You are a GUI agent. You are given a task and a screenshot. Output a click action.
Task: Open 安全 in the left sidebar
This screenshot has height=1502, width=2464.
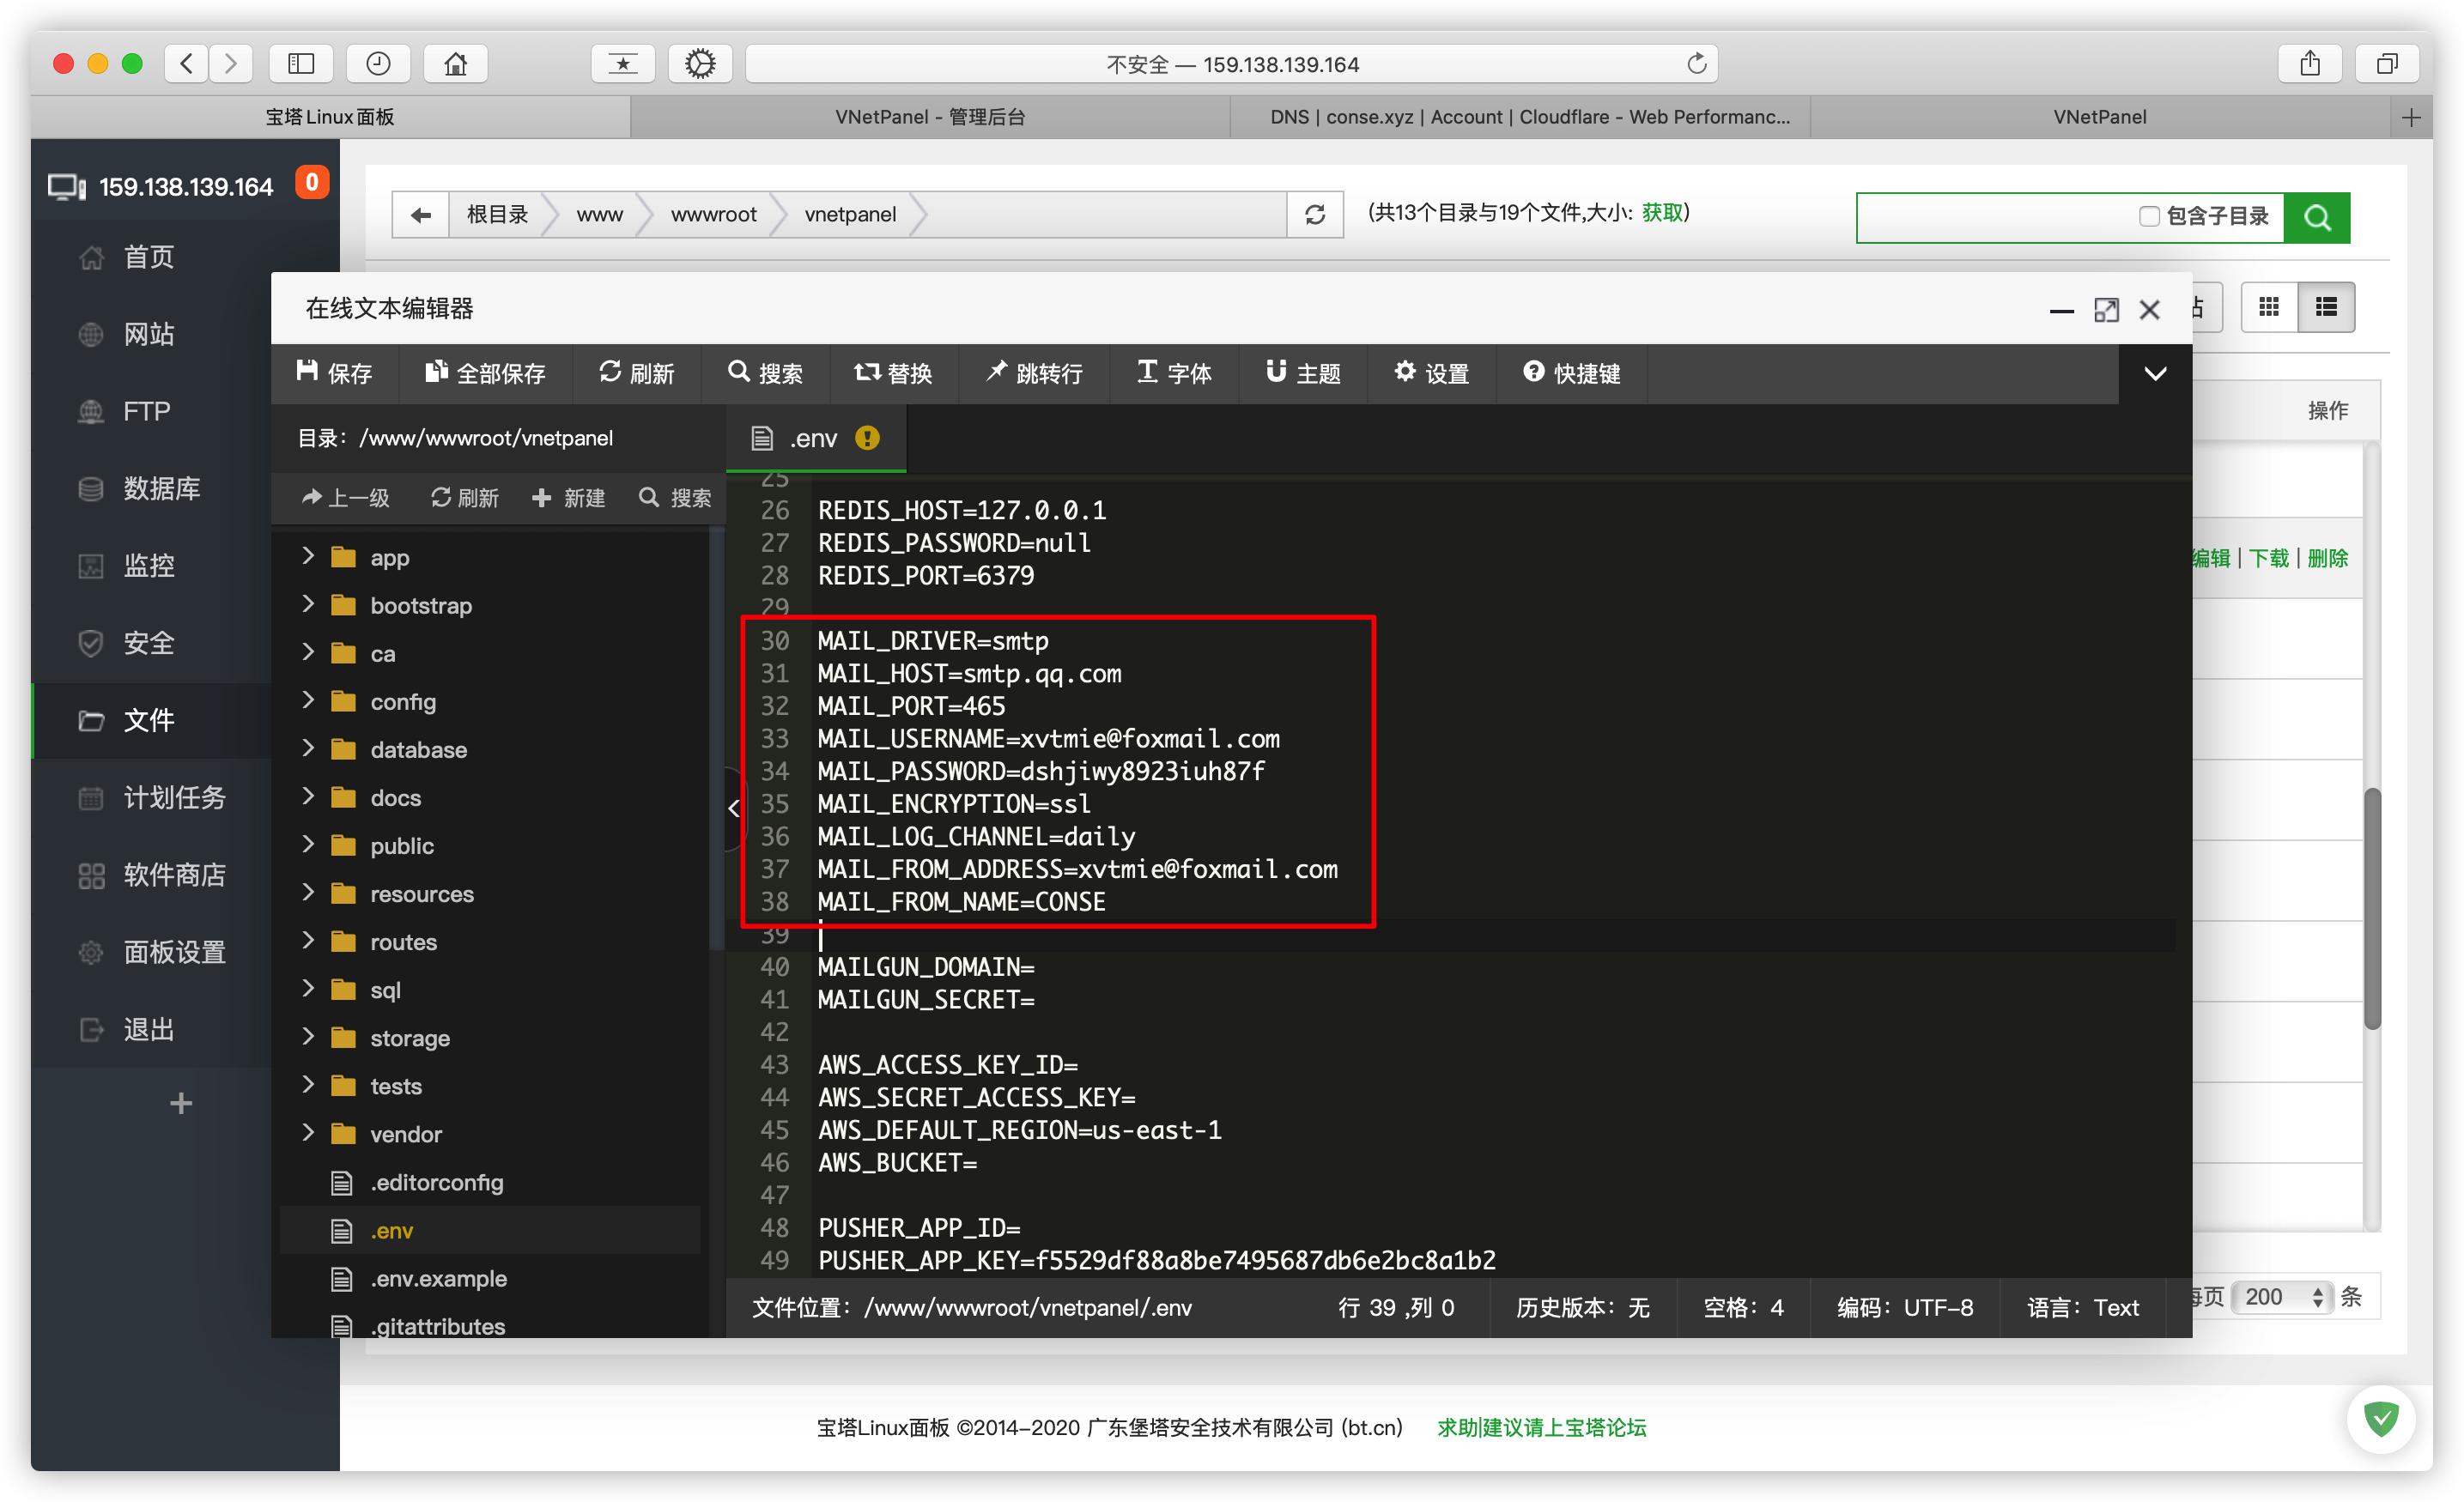coord(150,642)
